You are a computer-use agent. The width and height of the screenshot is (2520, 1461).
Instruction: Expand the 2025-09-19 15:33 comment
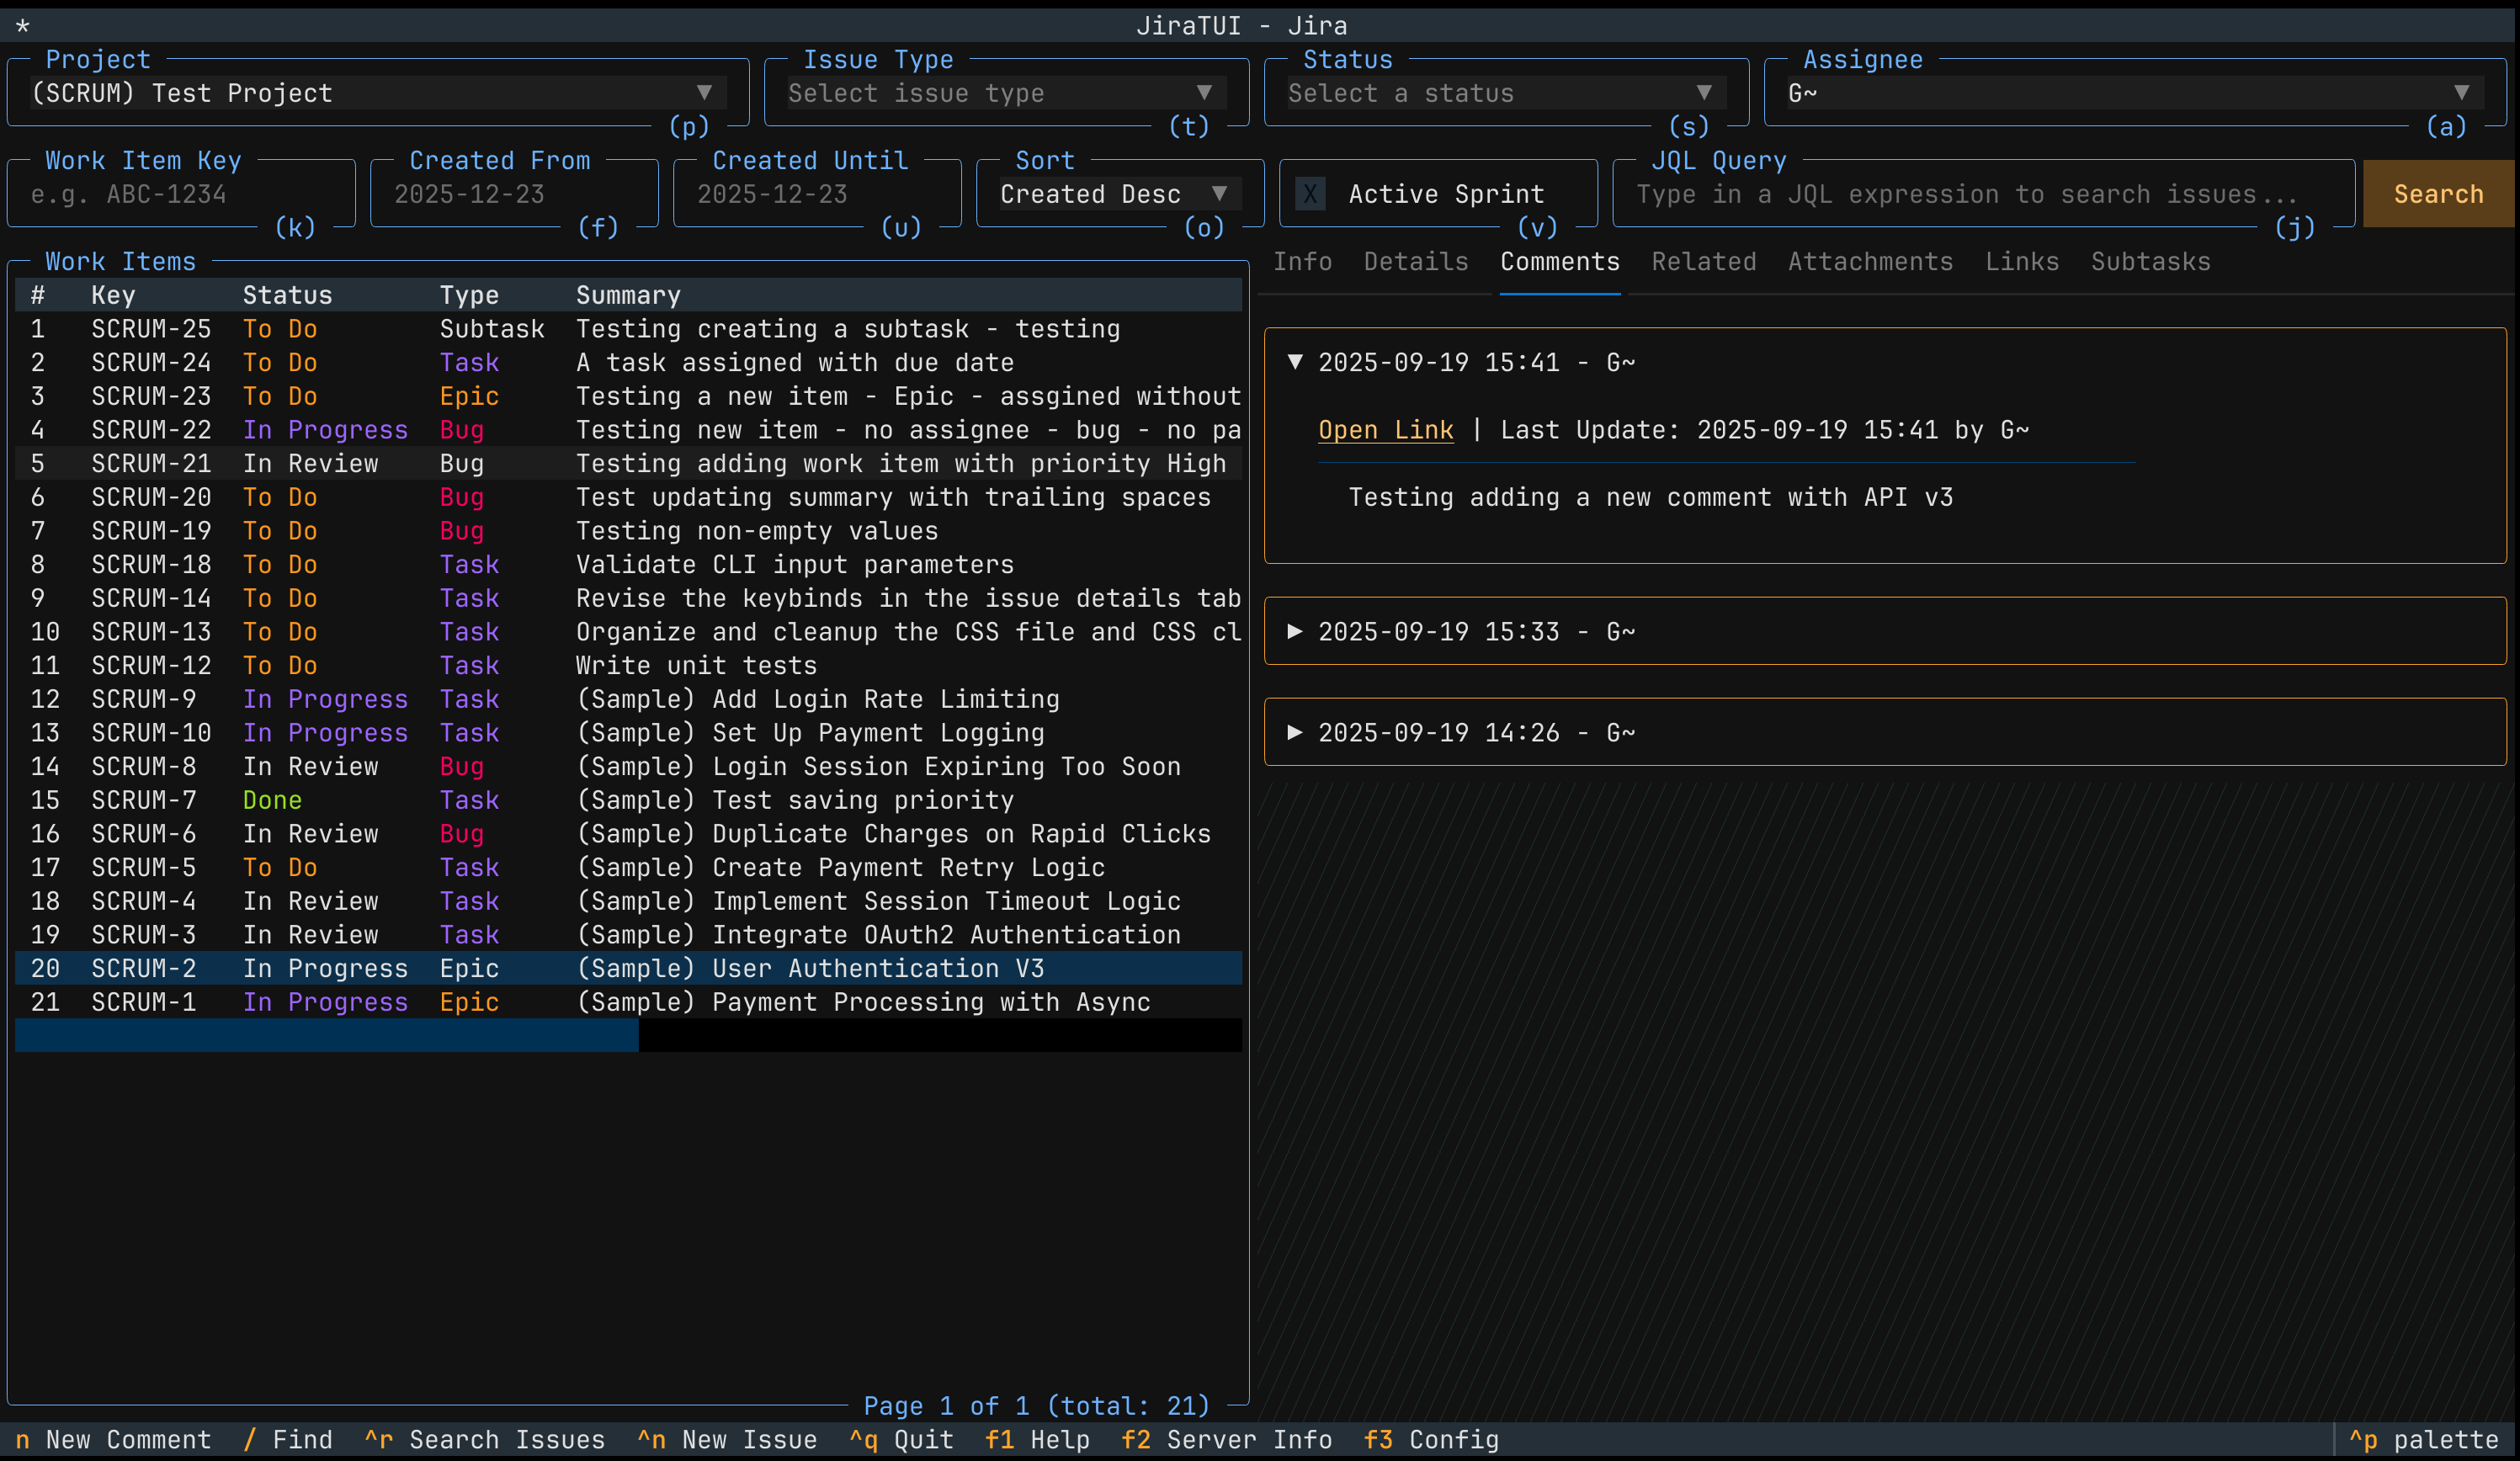pyautogui.click(x=1294, y=631)
